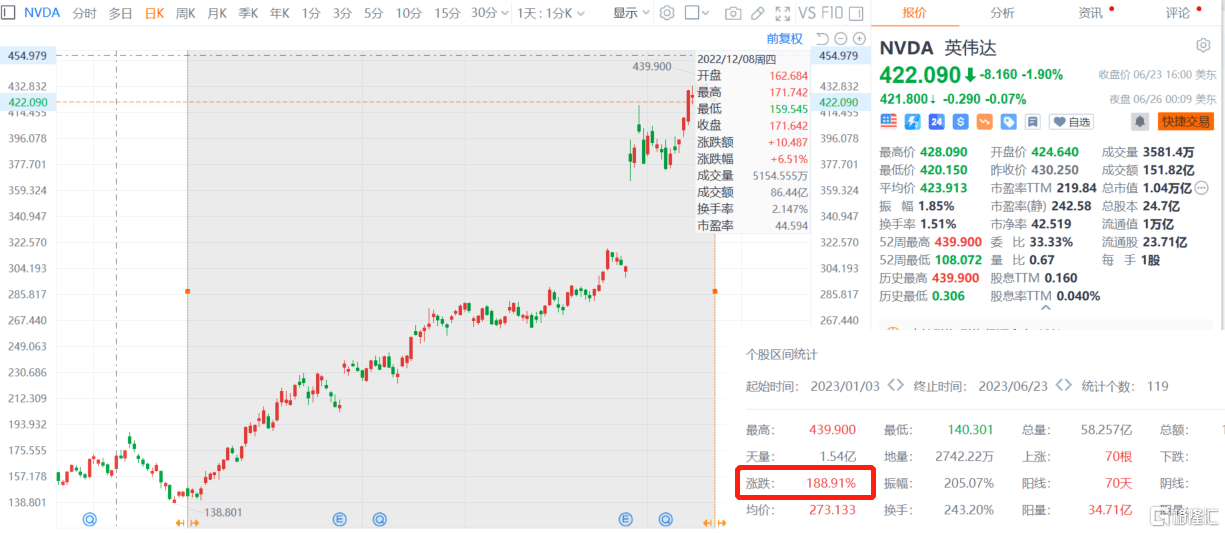Click tooltip 涨跌幅 +6.51% row
Viewport: 1225px width, 533px height.
tap(752, 158)
